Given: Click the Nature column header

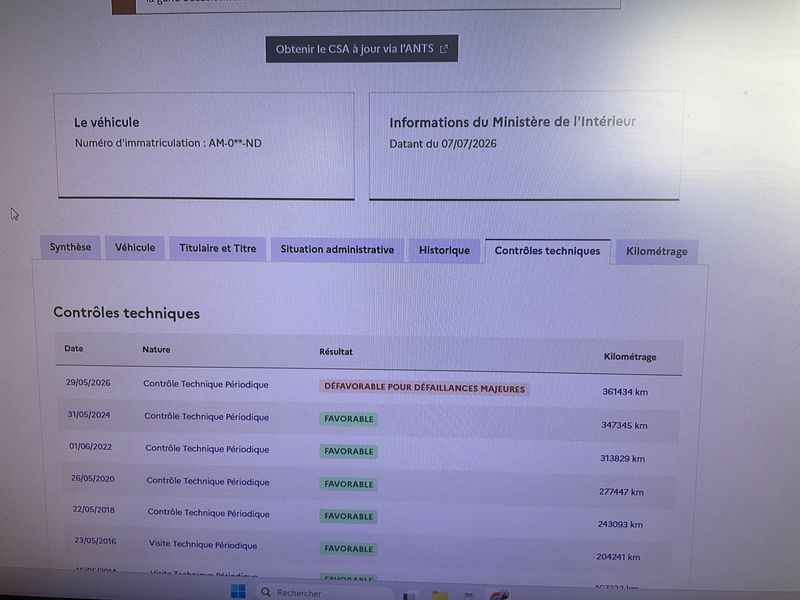Looking at the screenshot, I should click(156, 349).
